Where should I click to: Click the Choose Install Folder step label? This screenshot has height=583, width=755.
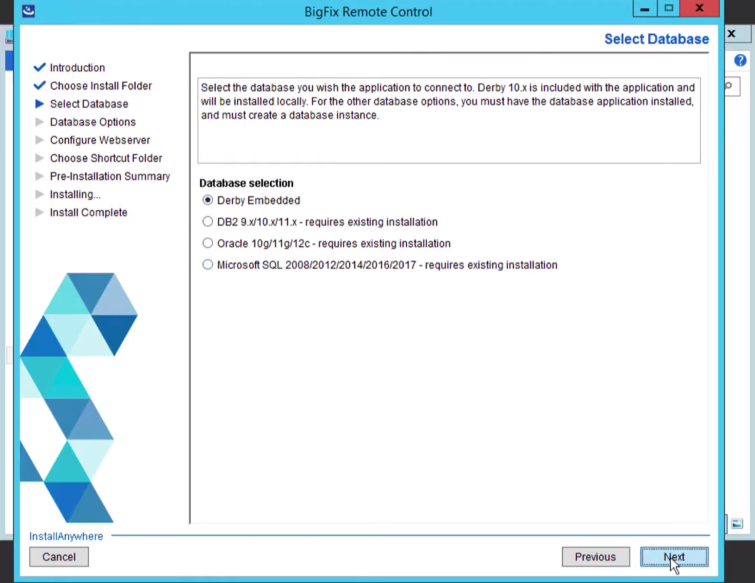pyautogui.click(x=101, y=86)
